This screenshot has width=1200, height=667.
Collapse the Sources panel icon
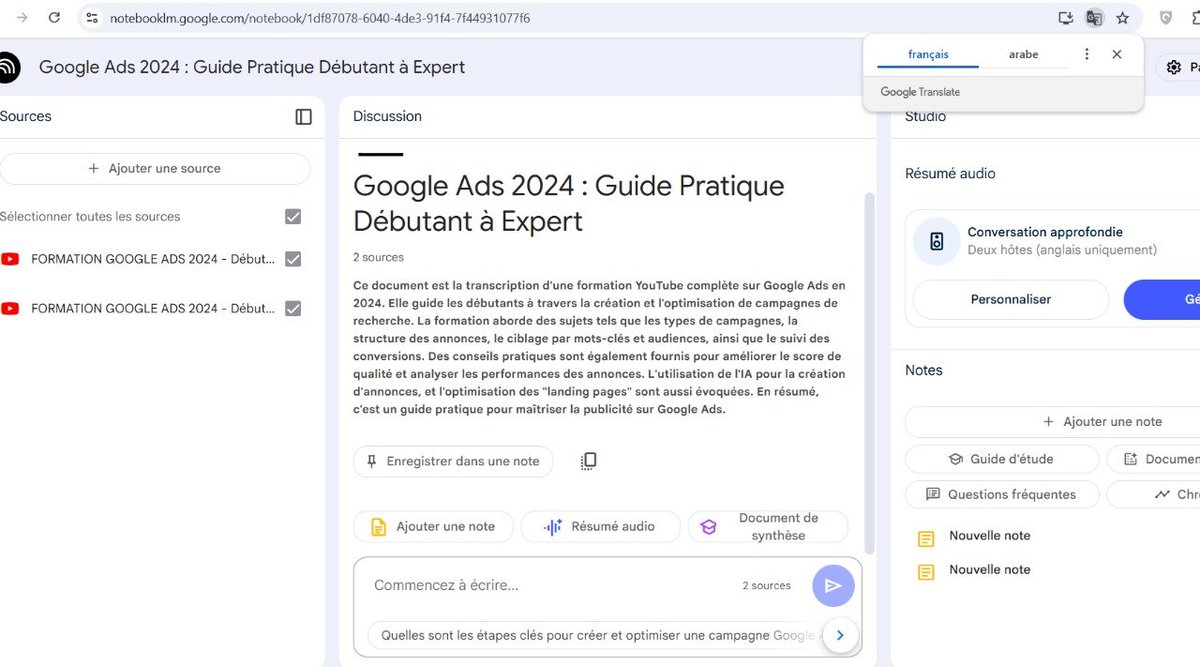pyautogui.click(x=304, y=117)
